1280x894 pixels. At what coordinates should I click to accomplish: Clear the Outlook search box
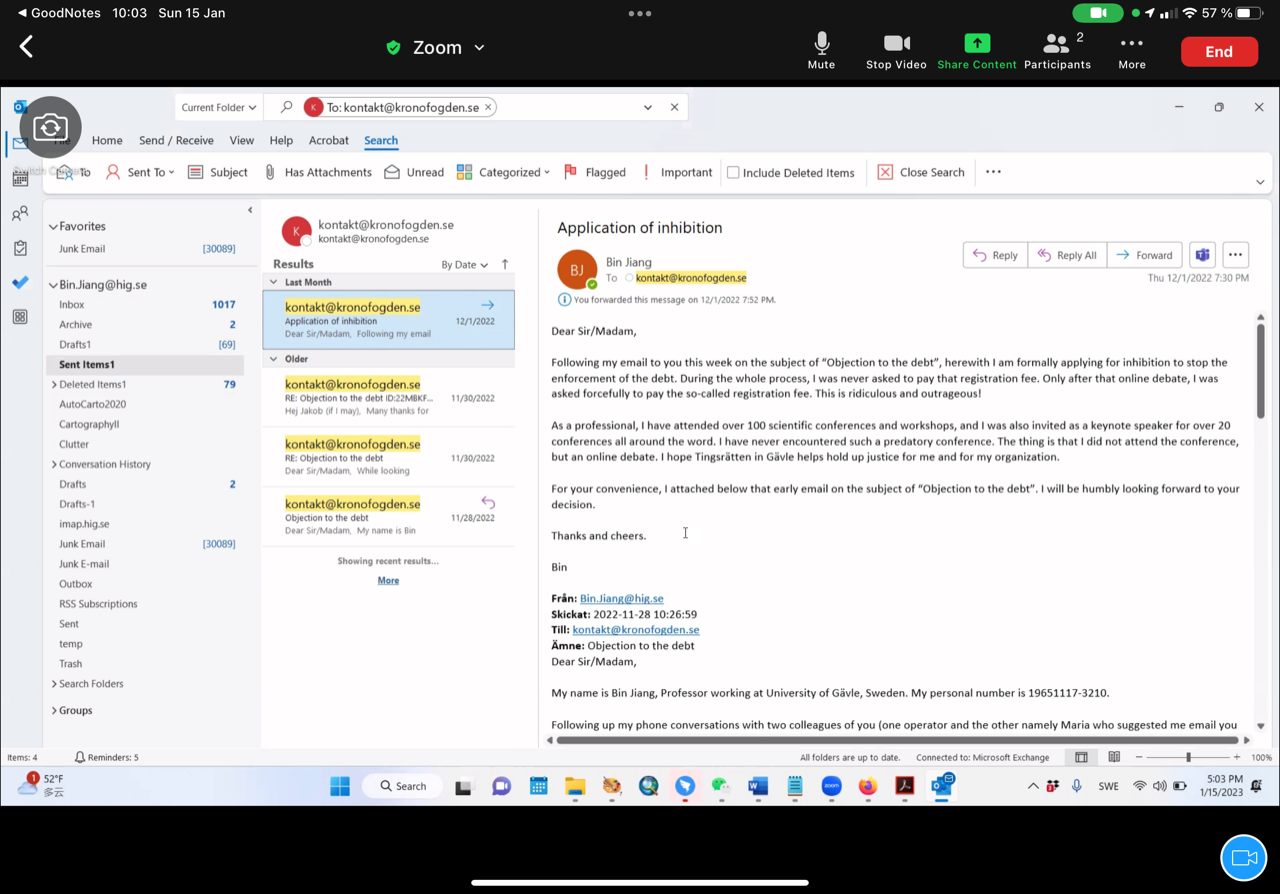(674, 107)
